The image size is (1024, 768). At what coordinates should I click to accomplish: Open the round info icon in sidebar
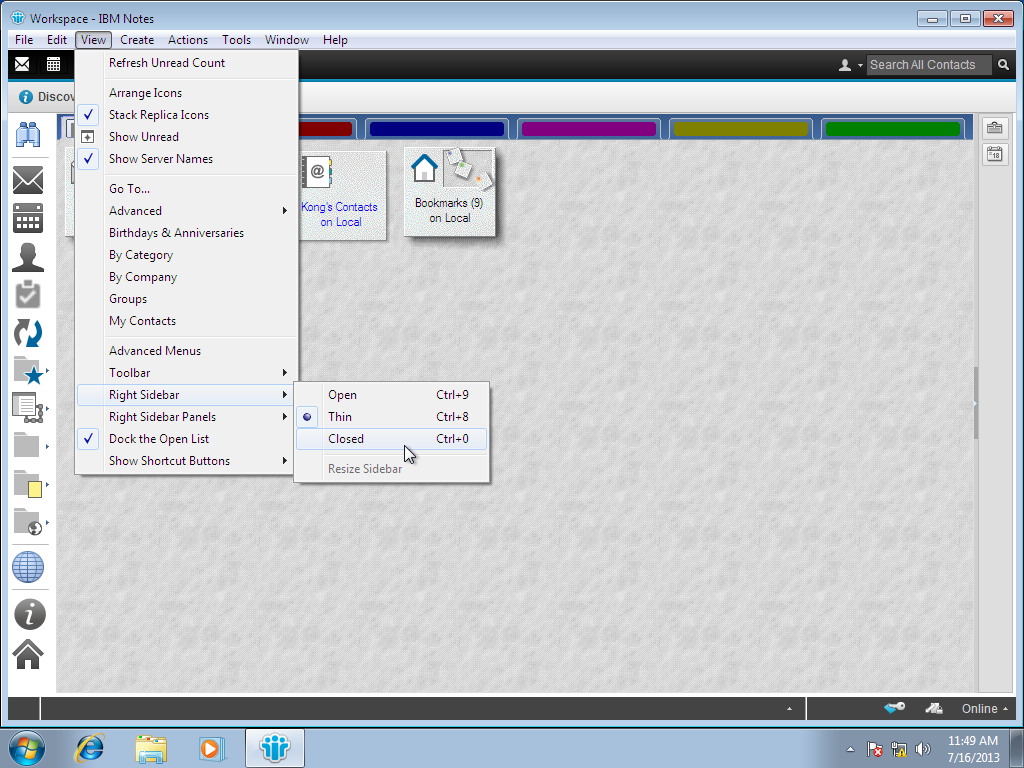(29, 614)
